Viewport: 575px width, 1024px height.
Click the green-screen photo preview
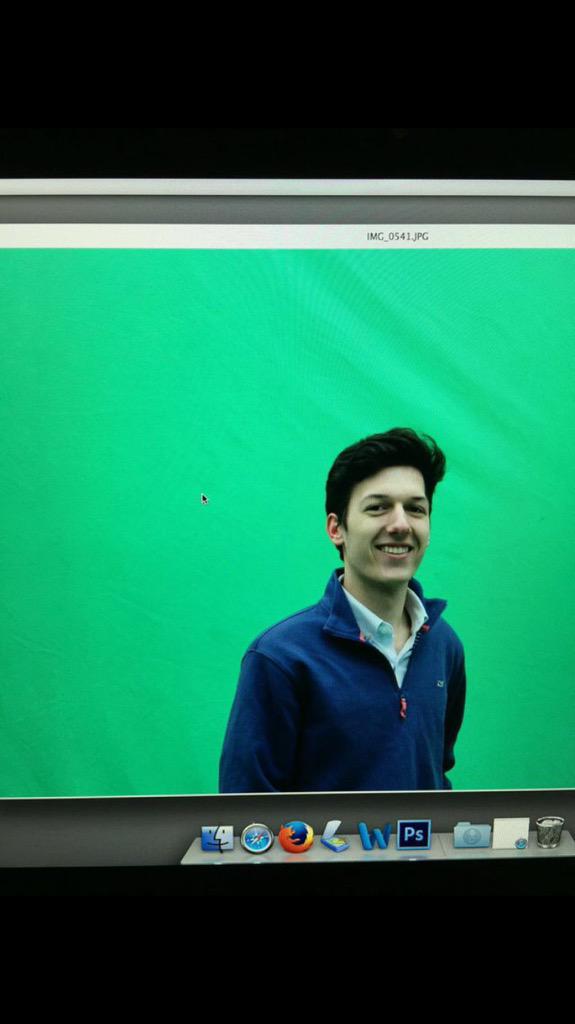tap(288, 523)
